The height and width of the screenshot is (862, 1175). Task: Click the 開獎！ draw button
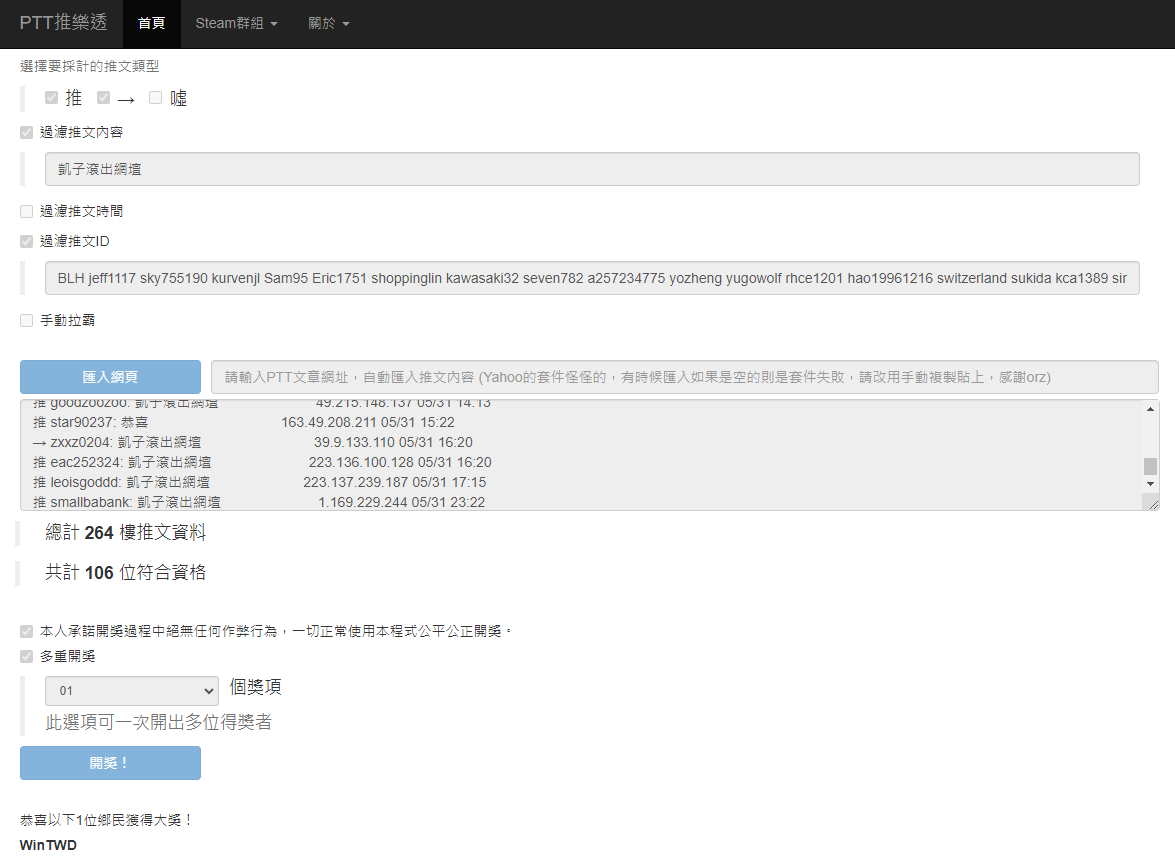point(110,763)
